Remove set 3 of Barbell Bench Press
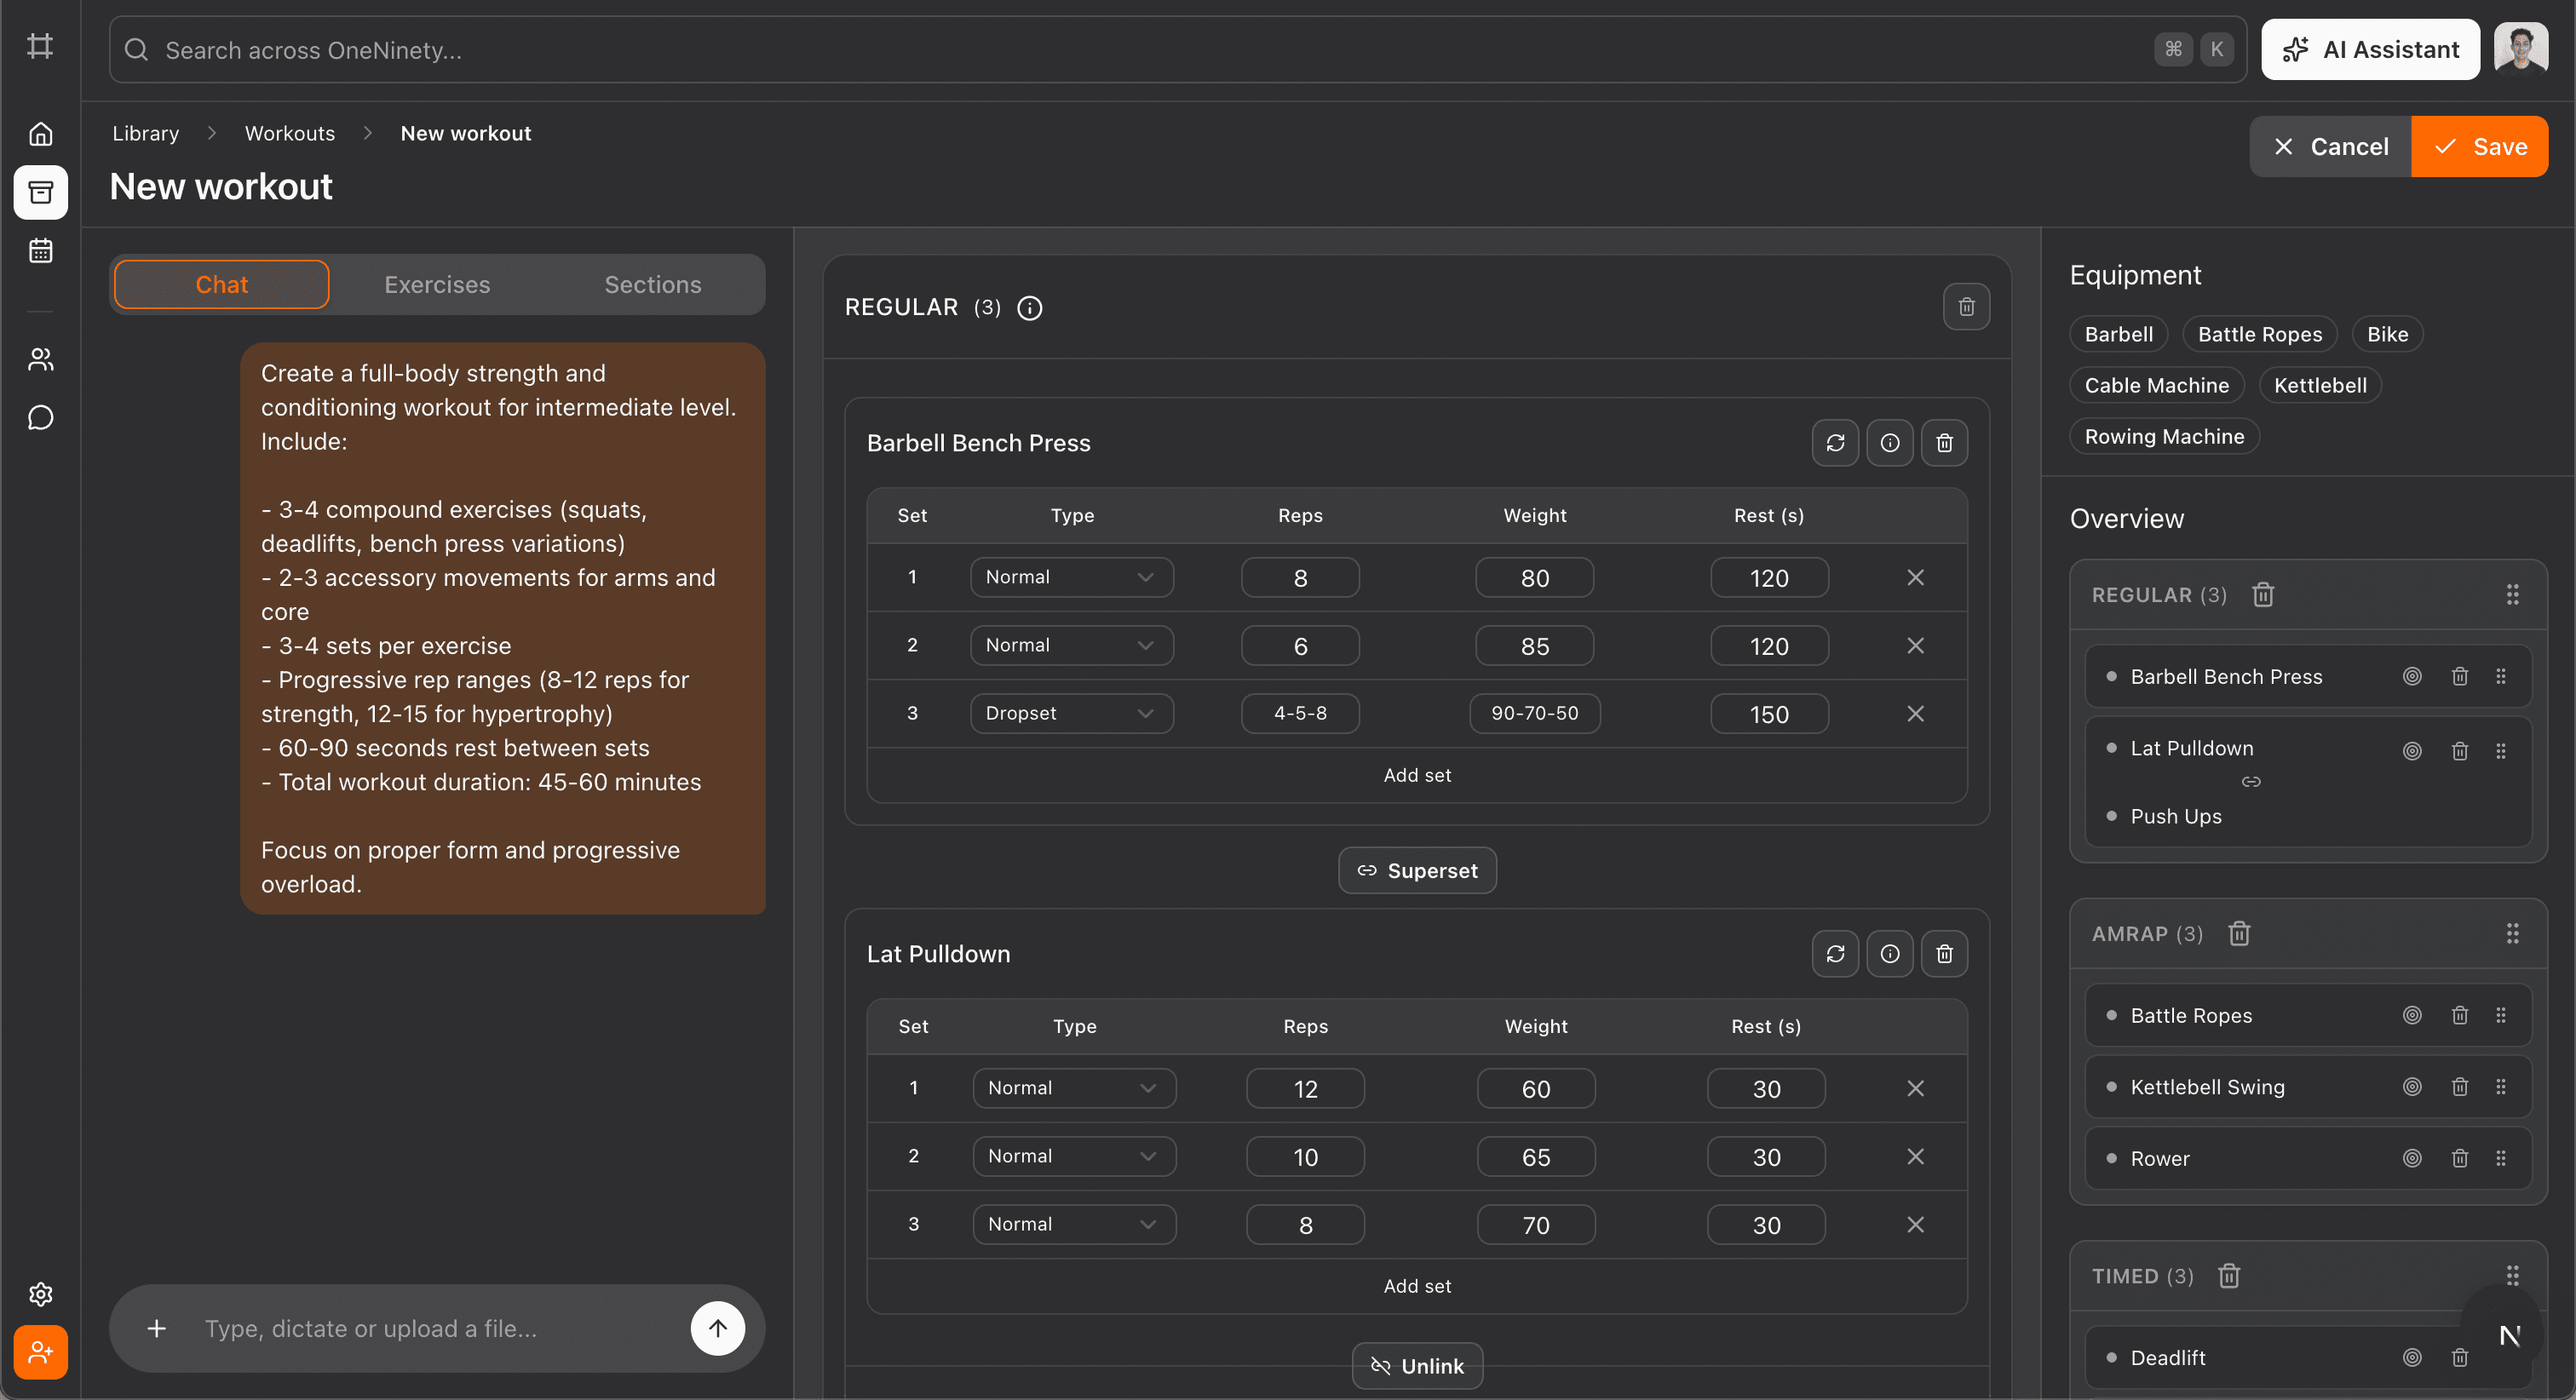The image size is (2576, 1400). (x=1914, y=714)
